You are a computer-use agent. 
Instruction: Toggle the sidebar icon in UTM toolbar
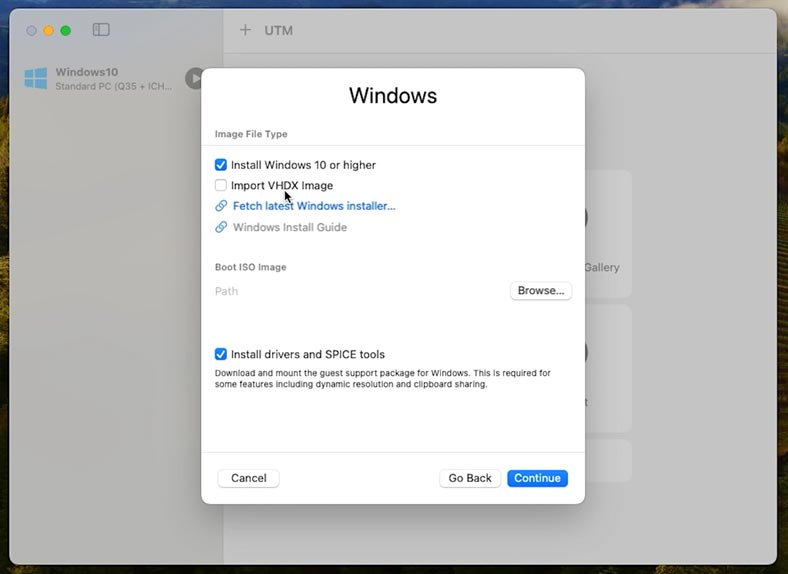(101, 30)
